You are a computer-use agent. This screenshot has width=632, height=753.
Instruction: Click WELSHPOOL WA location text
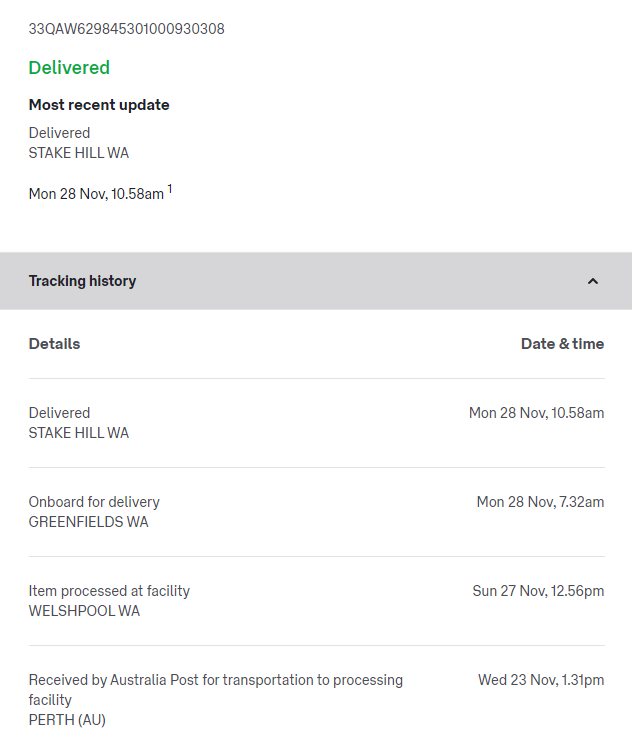coord(84,611)
